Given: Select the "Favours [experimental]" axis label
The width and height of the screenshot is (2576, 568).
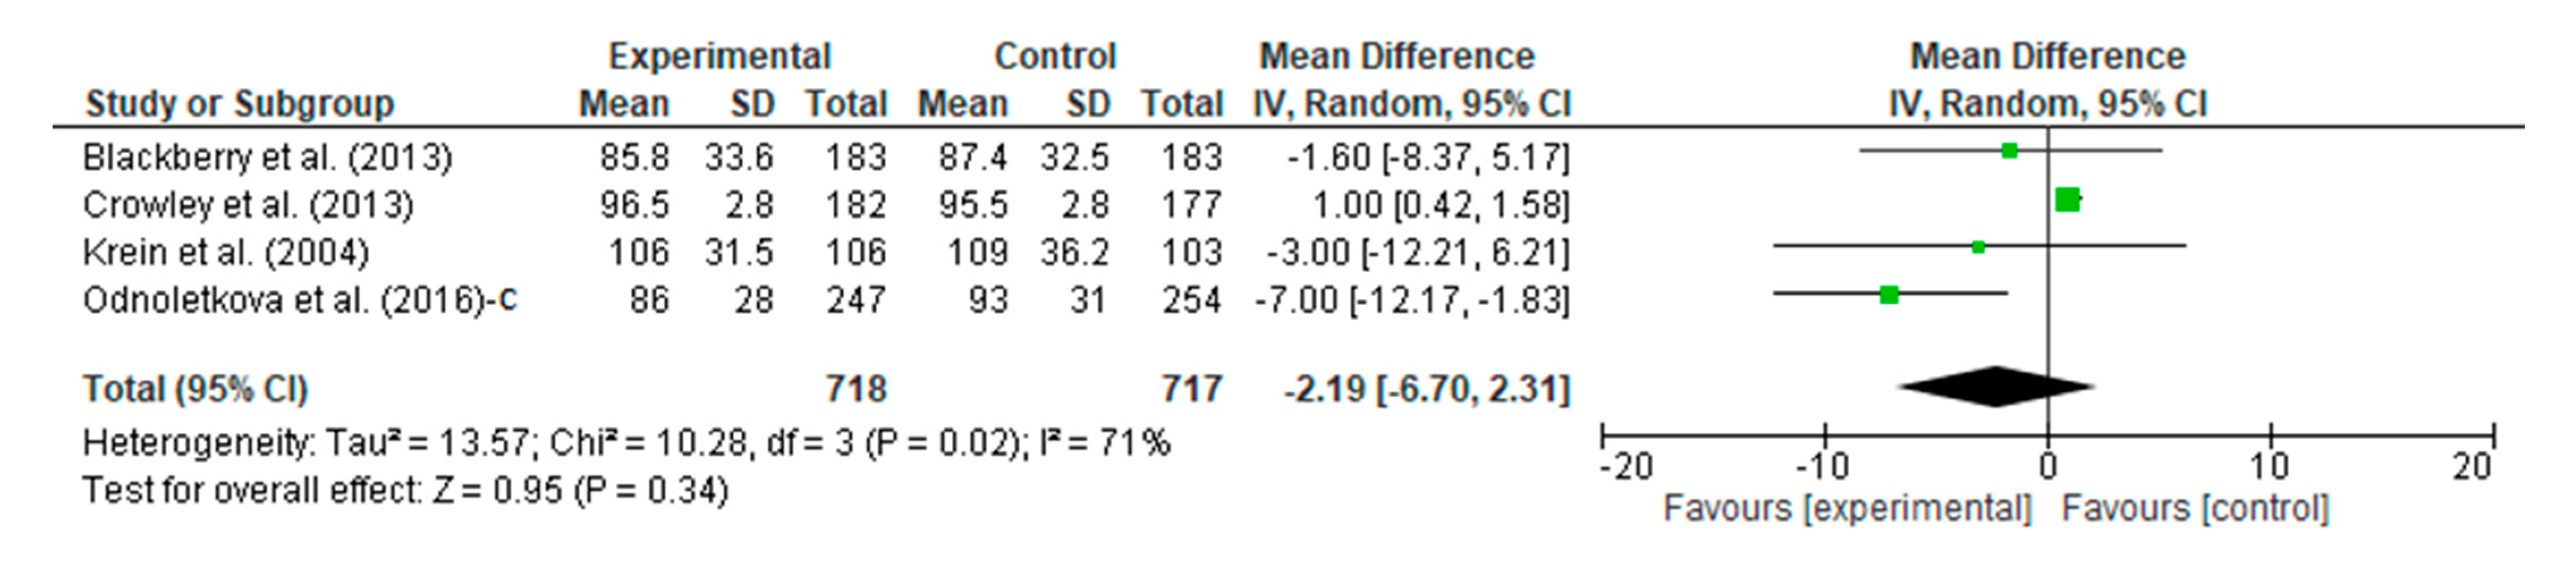Looking at the screenshot, I should pos(1847,509).
